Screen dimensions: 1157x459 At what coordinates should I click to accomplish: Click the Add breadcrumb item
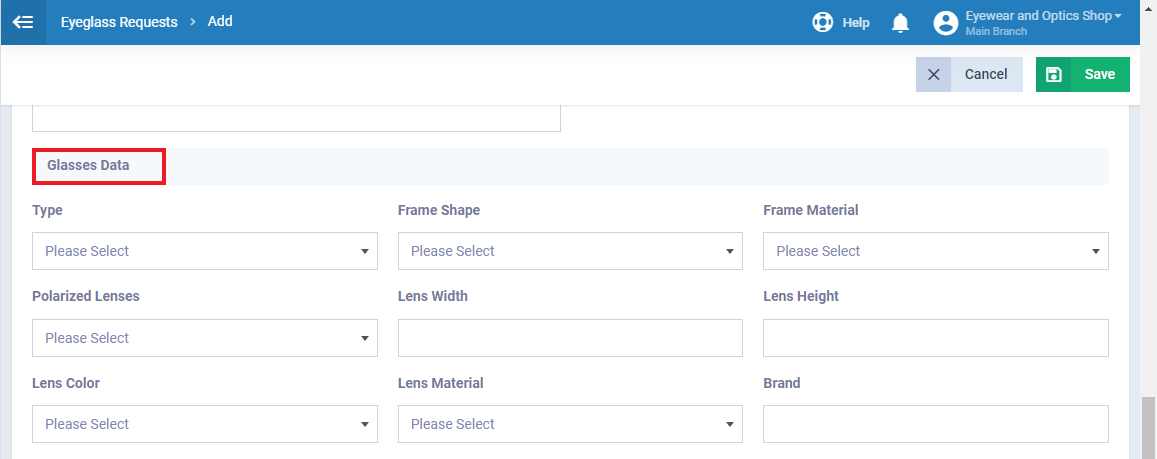(220, 21)
